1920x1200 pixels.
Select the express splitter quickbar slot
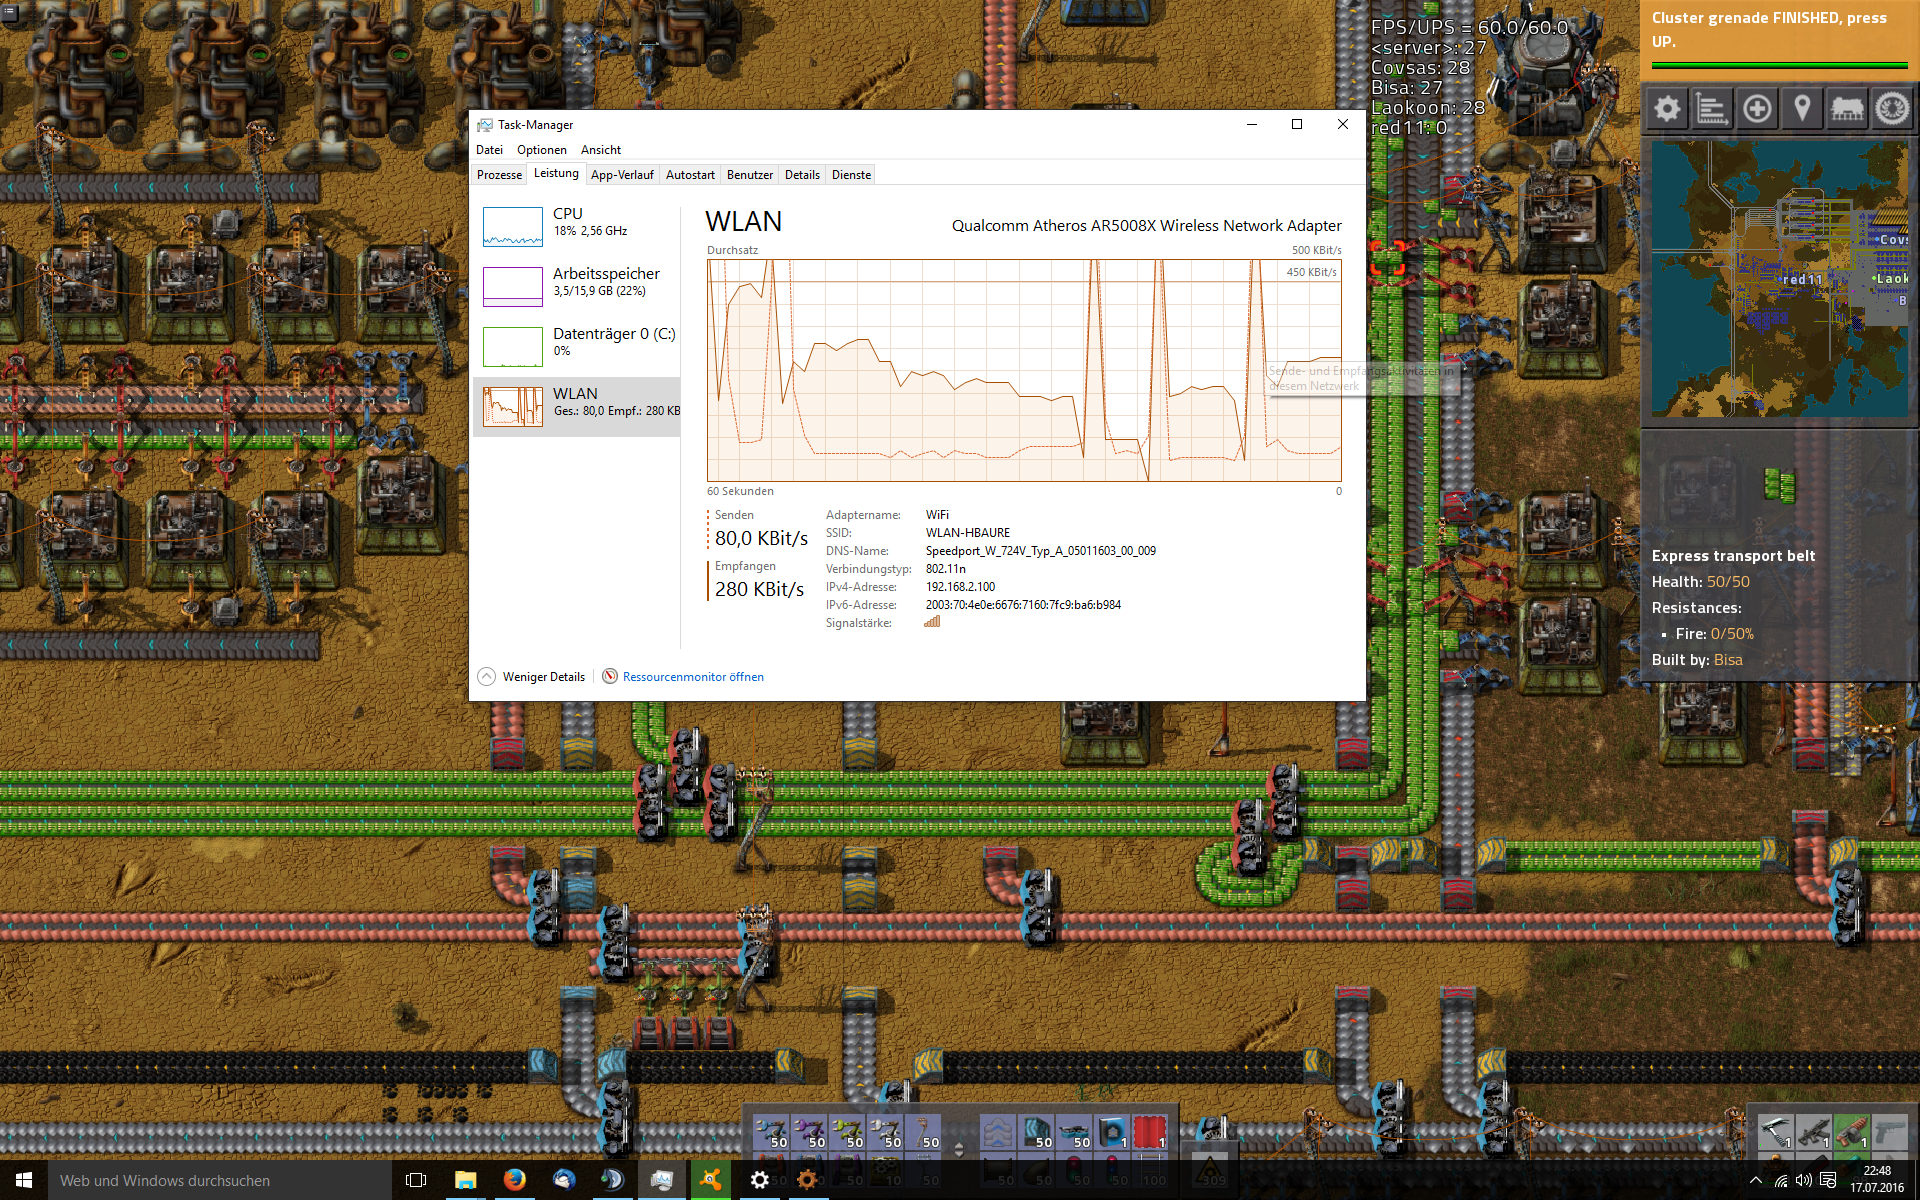[1073, 1133]
